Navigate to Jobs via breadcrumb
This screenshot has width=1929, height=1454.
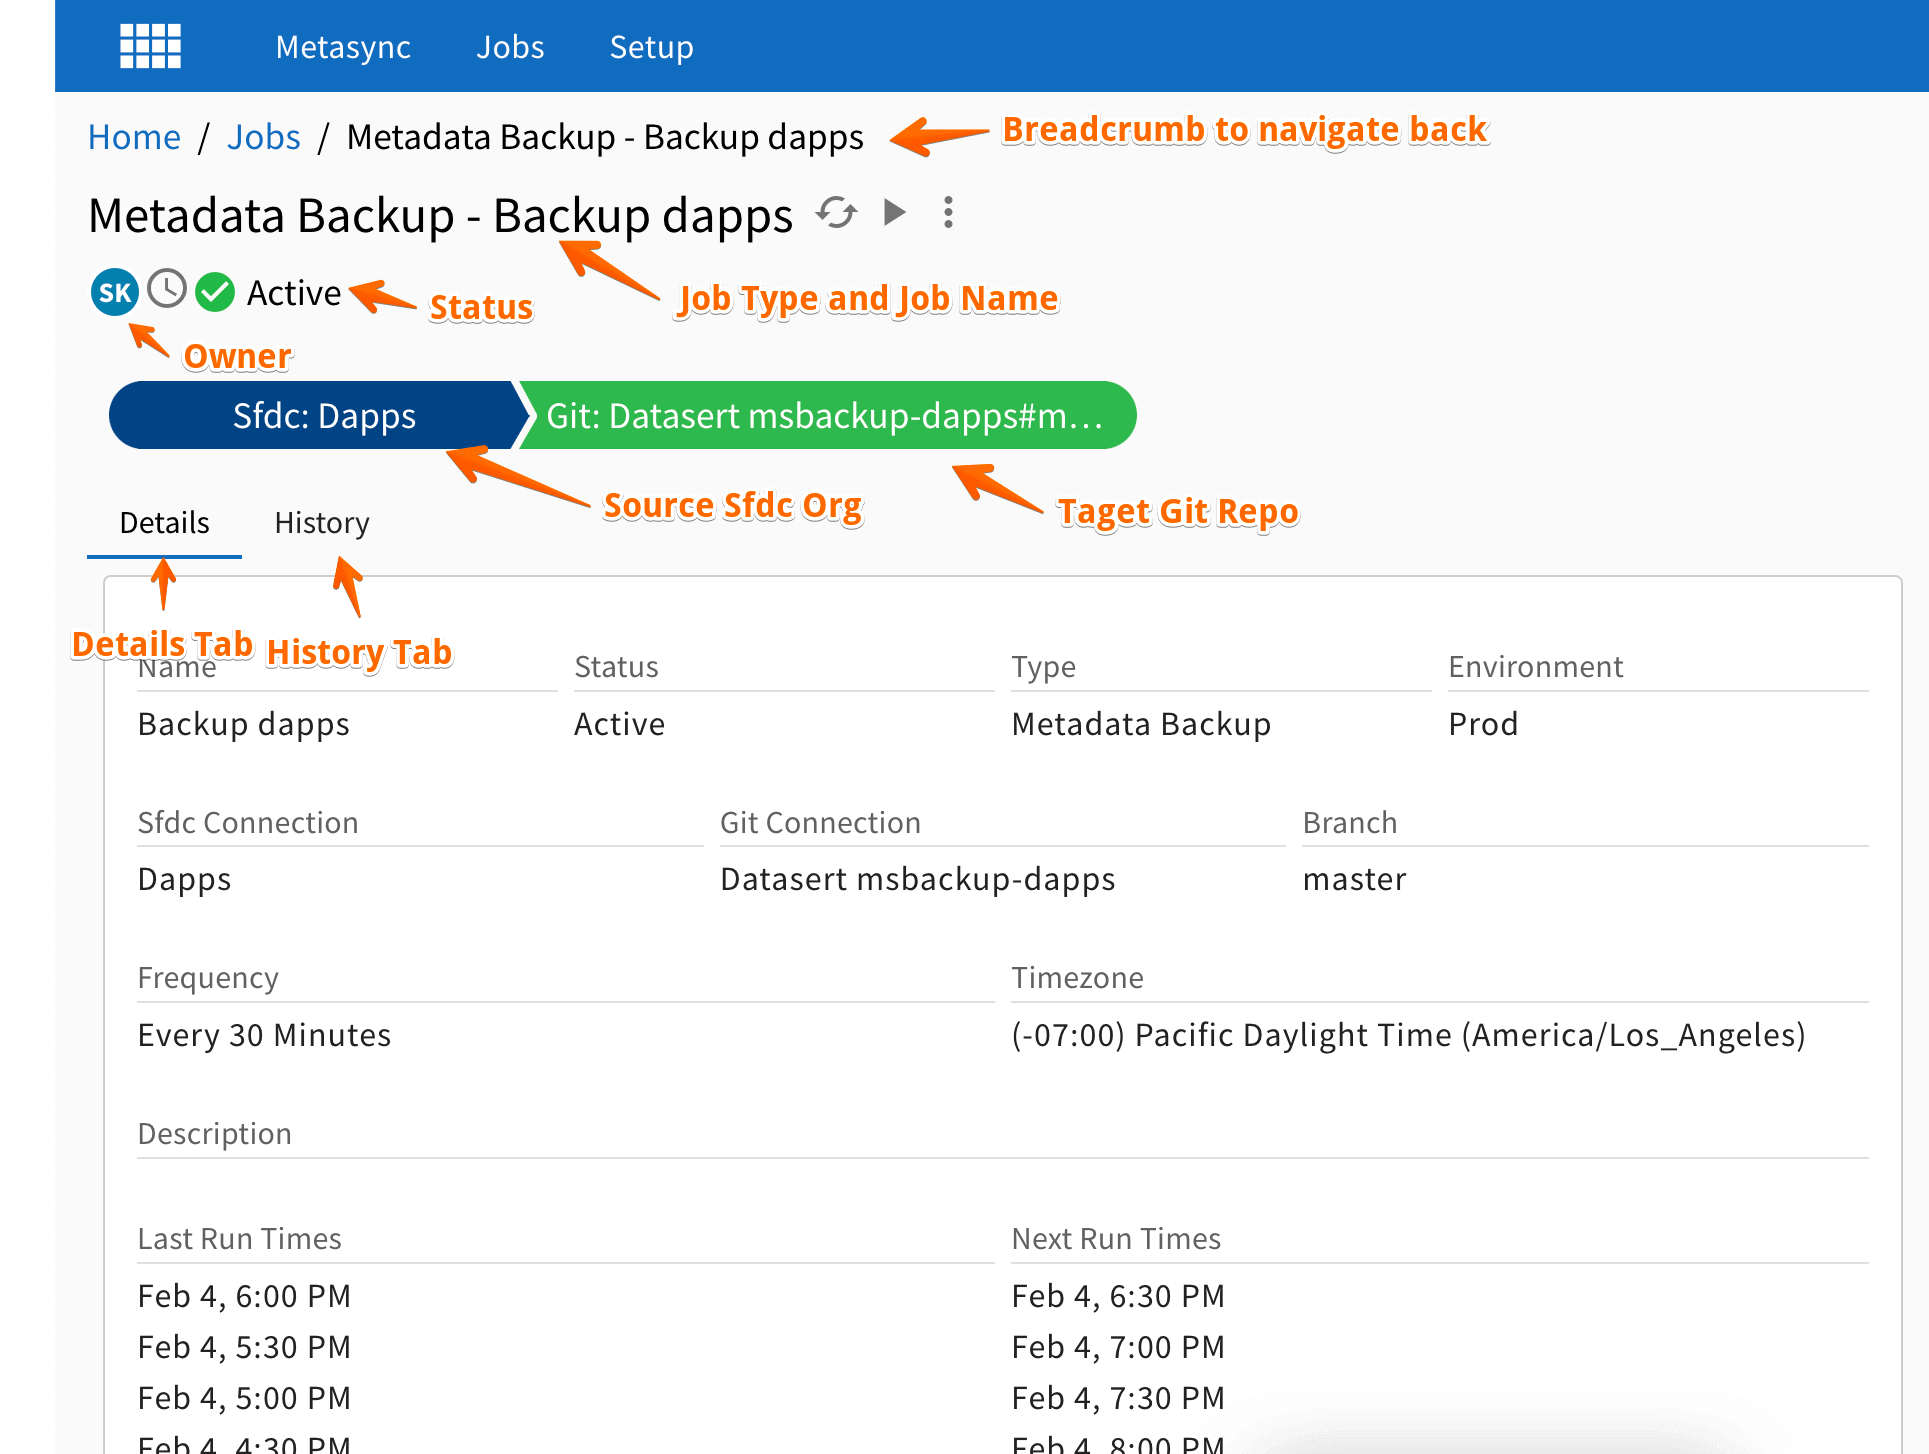coord(263,137)
